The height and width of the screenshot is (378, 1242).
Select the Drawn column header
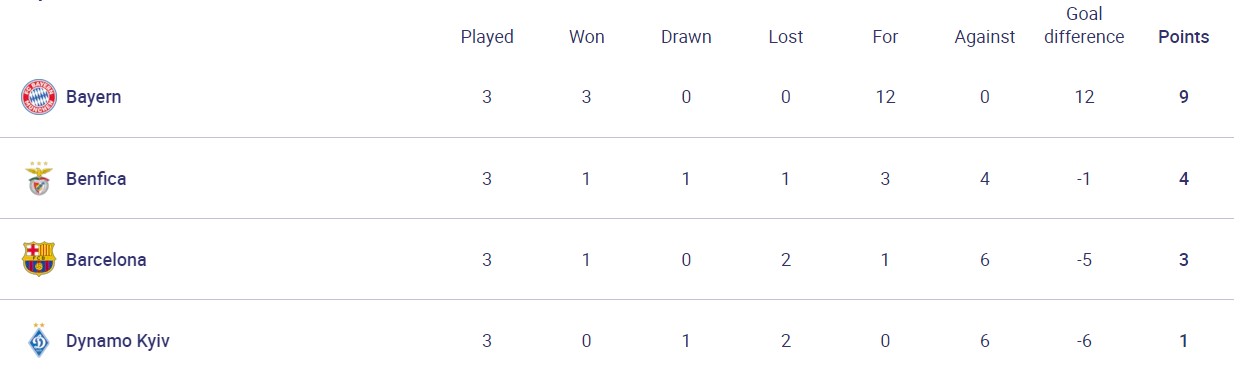[x=686, y=37]
